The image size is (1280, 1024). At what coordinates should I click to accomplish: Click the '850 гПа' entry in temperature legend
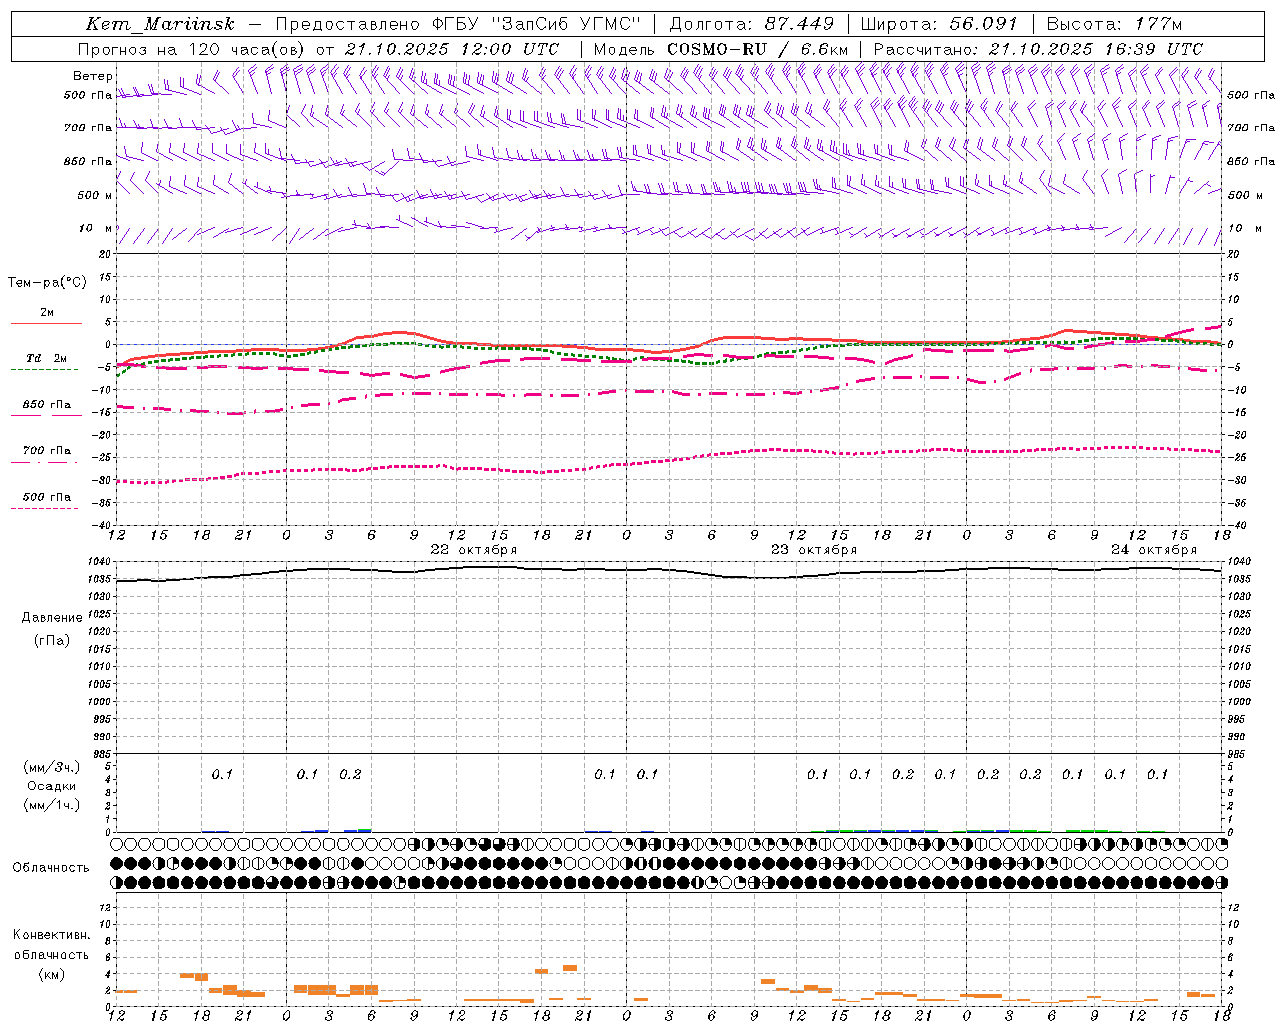(47, 405)
